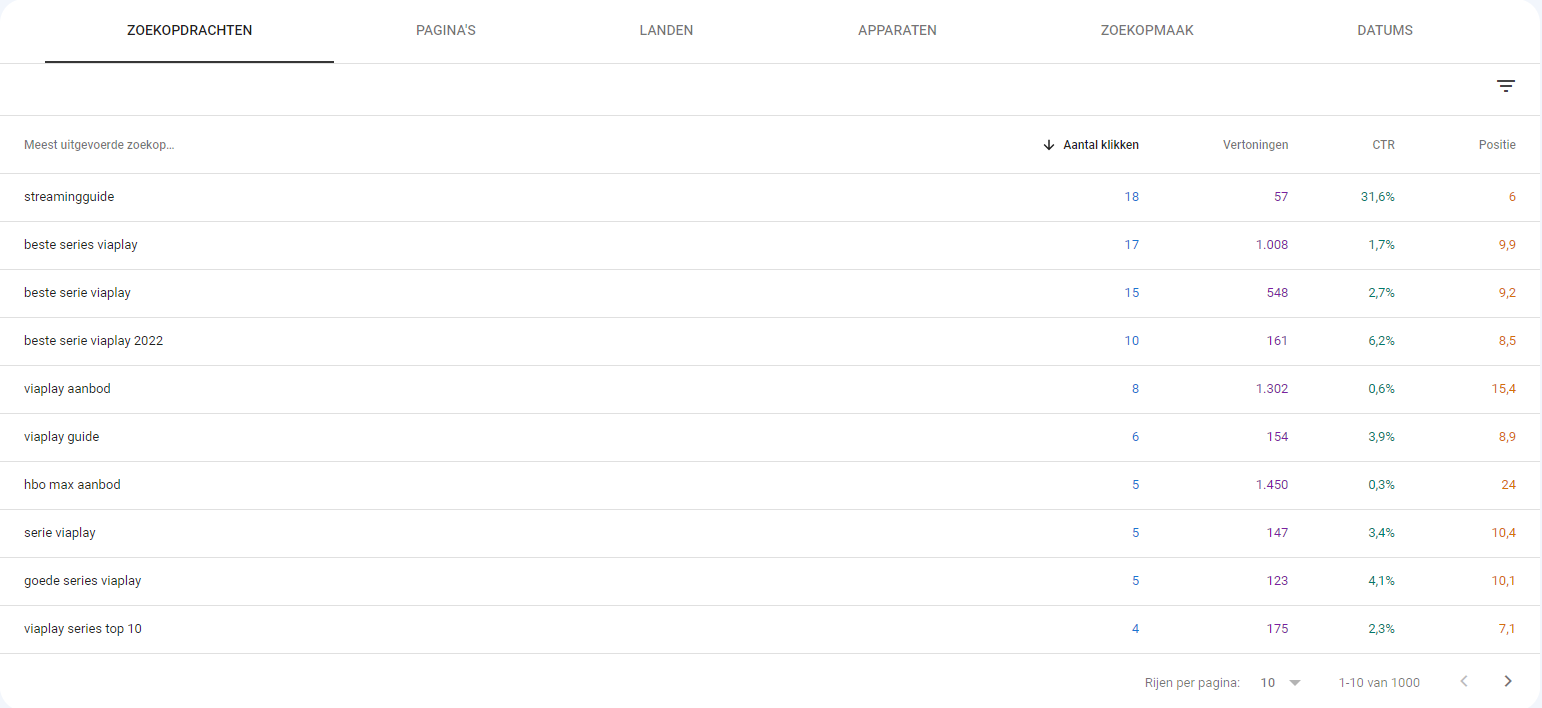Open the rows per page dropdown
The width and height of the screenshot is (1542, 708).
pyautogui.click(x=1281, y=682)
